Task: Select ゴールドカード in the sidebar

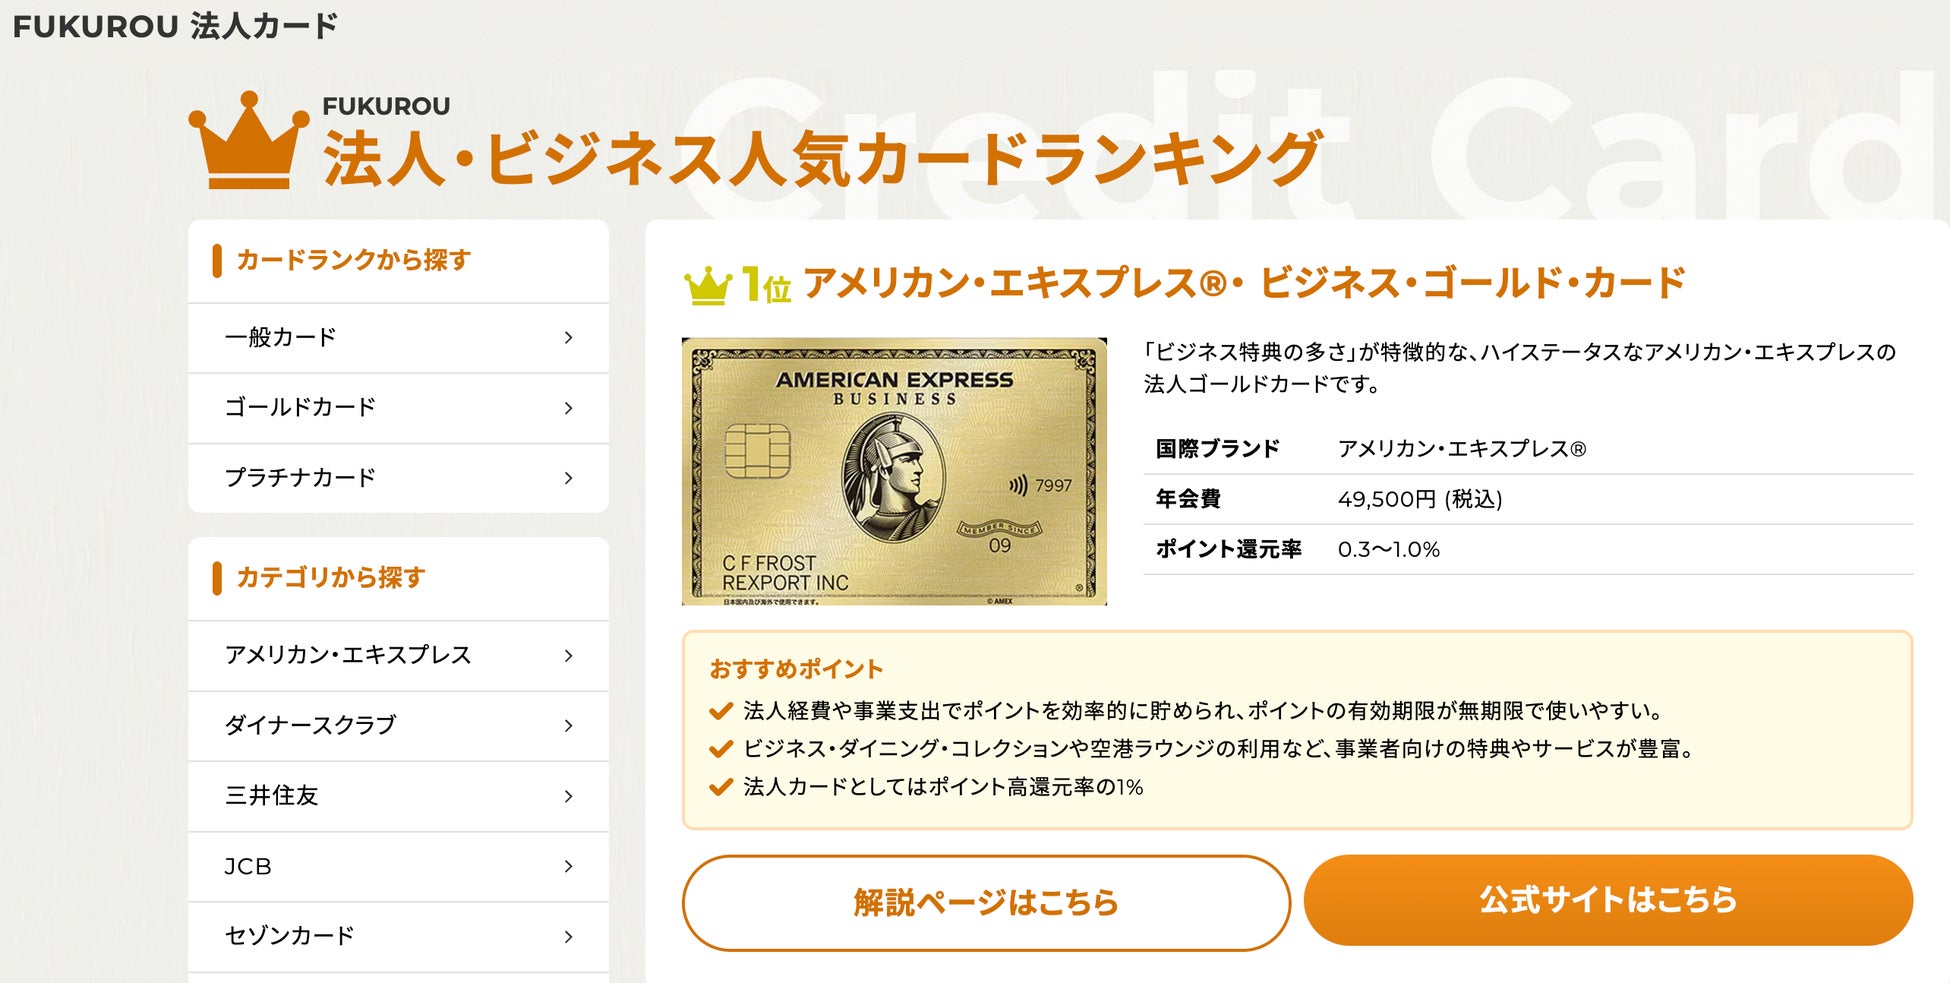Action: (300, 408)
